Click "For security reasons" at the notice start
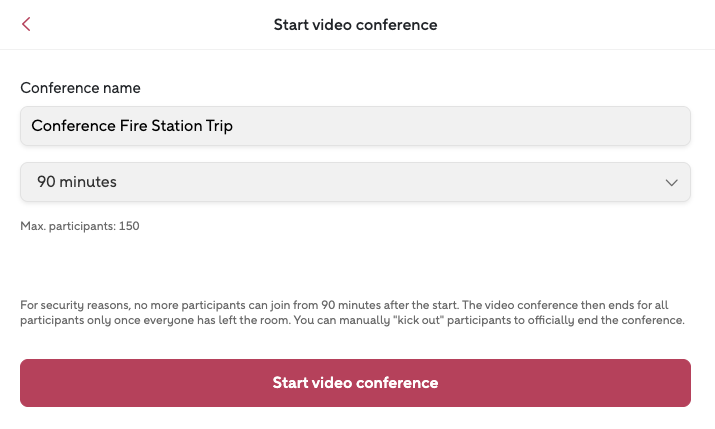The width and height of the screenshot is (715, 429). click(x=65, y=305)
